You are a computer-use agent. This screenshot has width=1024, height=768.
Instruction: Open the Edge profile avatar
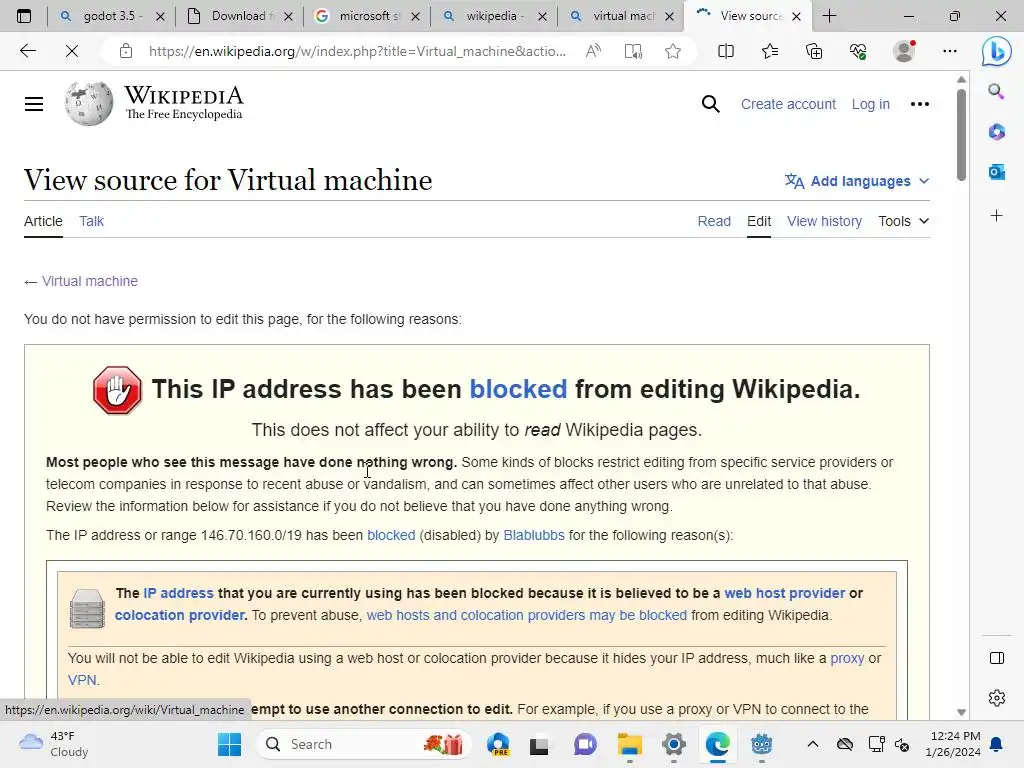[x=904, y=51]
